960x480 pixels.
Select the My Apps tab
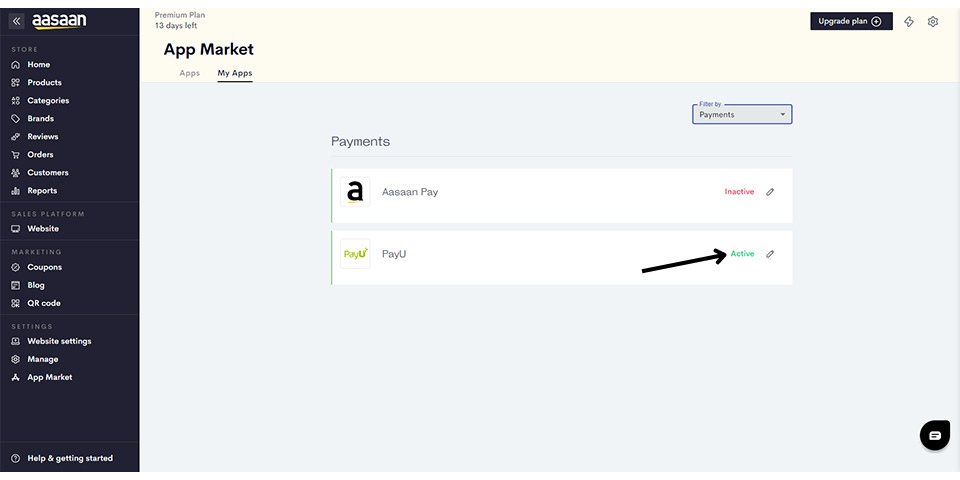[235, 73]
